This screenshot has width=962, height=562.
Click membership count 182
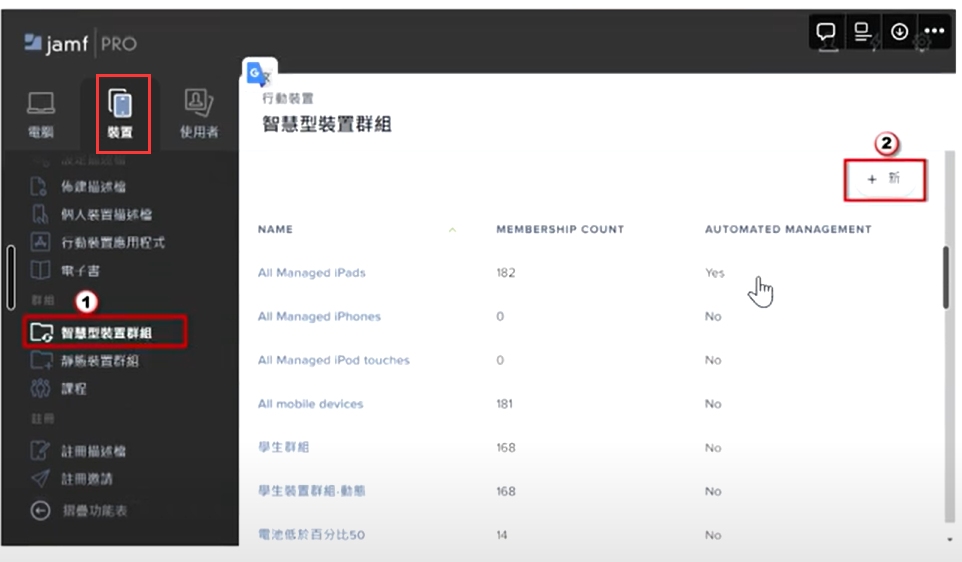[506, 273]
